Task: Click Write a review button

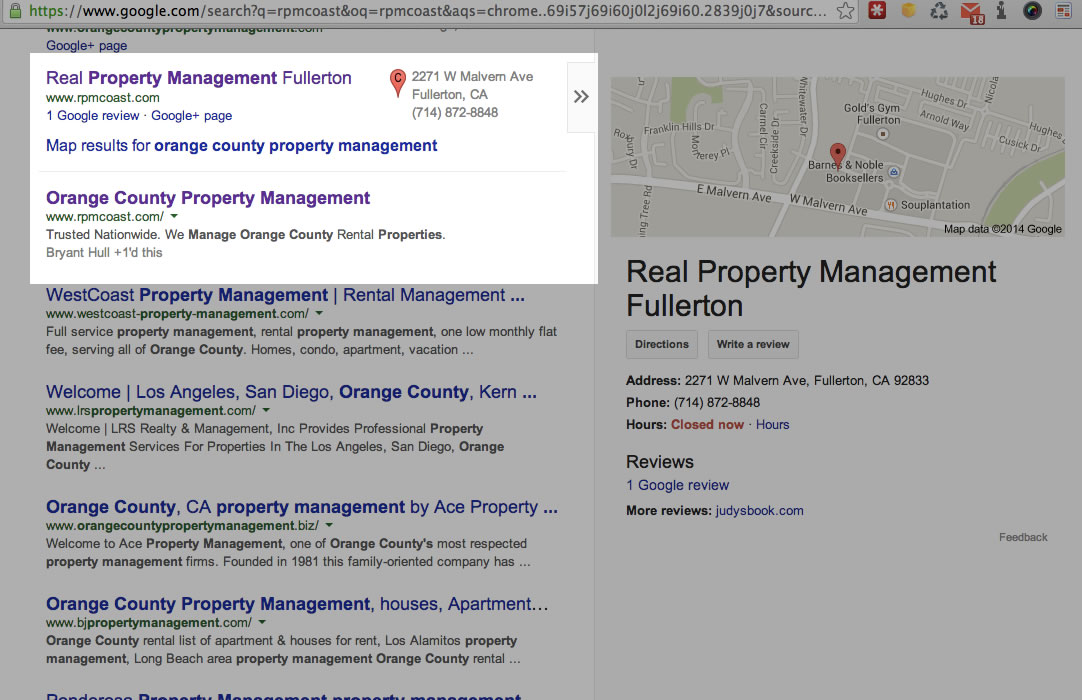Action: coord(753,344)
